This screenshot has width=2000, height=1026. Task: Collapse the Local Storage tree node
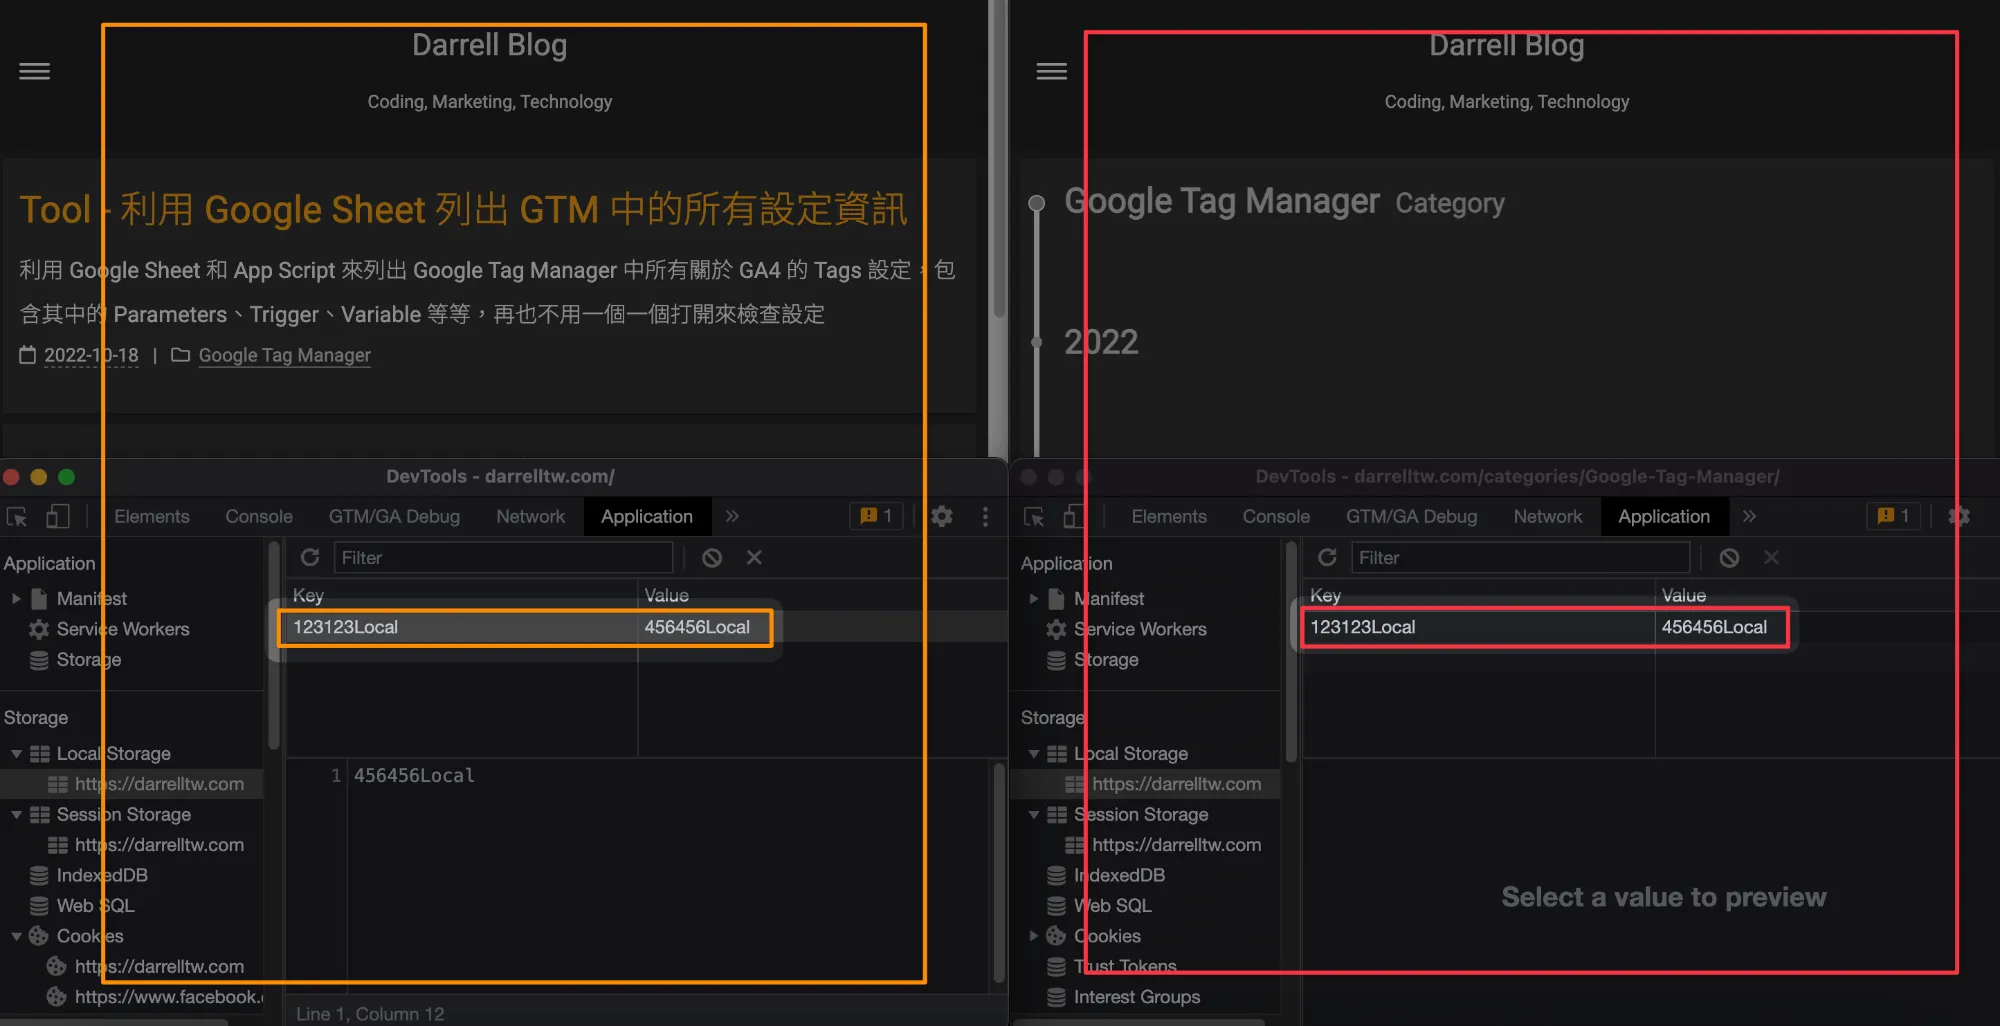[x=16, y=753]
